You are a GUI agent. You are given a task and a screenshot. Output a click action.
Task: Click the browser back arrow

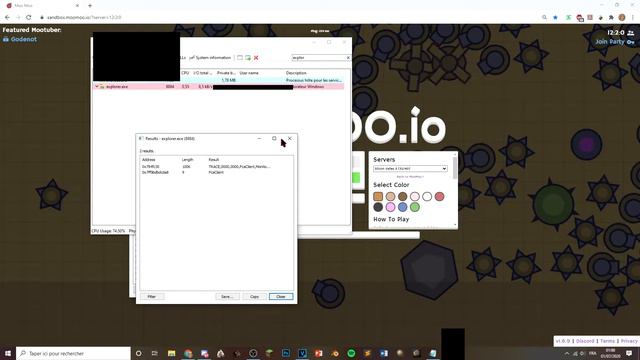pos(7,17)
